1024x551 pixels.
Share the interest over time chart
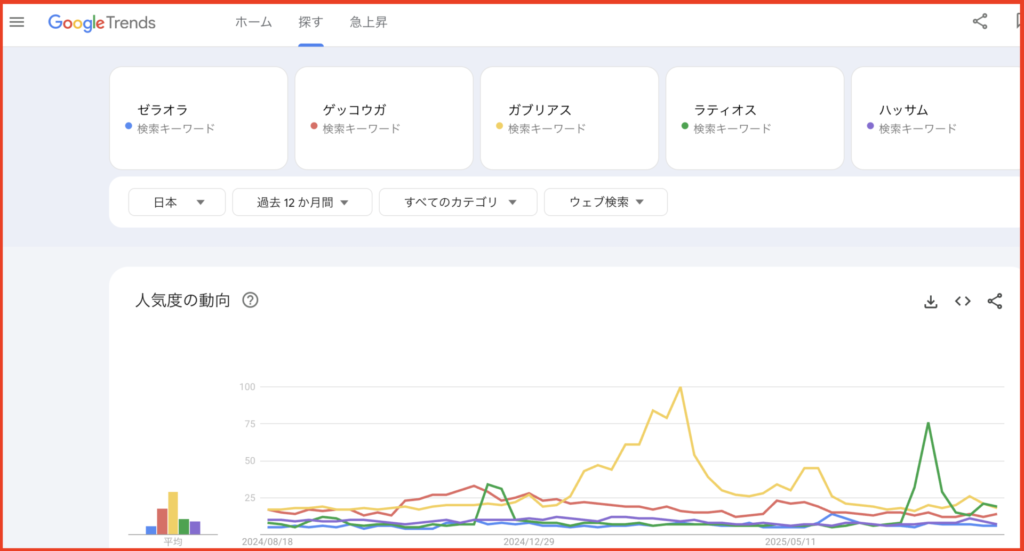(x=995, y=301)
